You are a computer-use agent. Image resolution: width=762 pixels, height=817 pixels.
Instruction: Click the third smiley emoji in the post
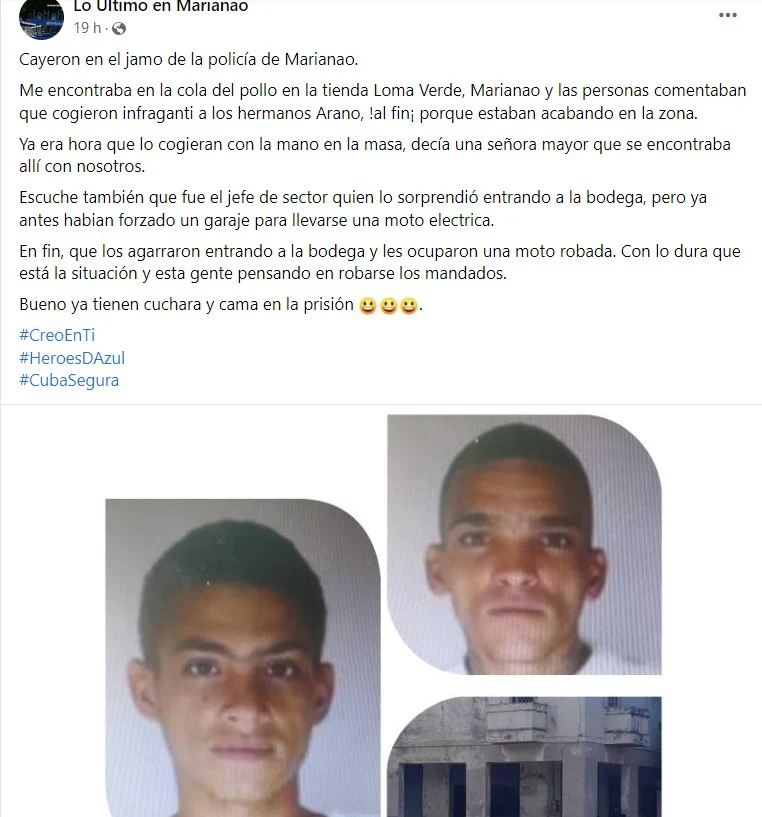click(x=409, y=305)
